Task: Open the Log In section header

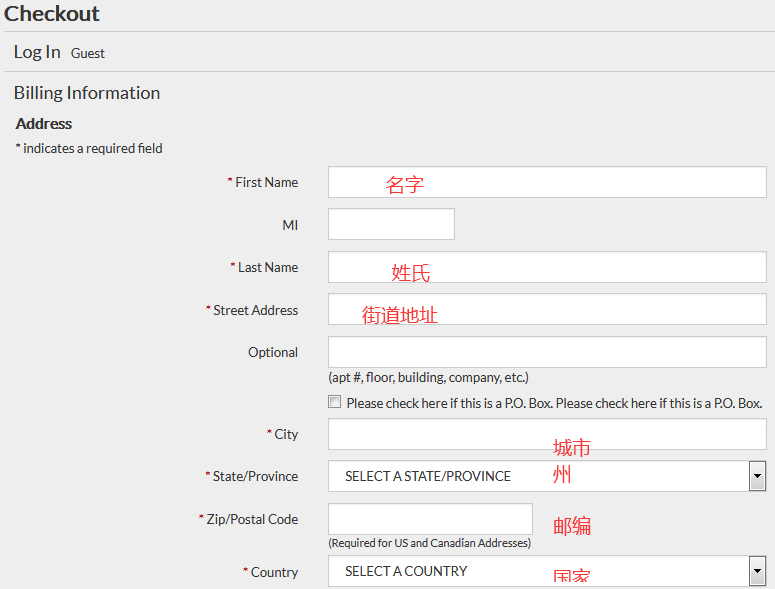Action: [x=37, y=52]
